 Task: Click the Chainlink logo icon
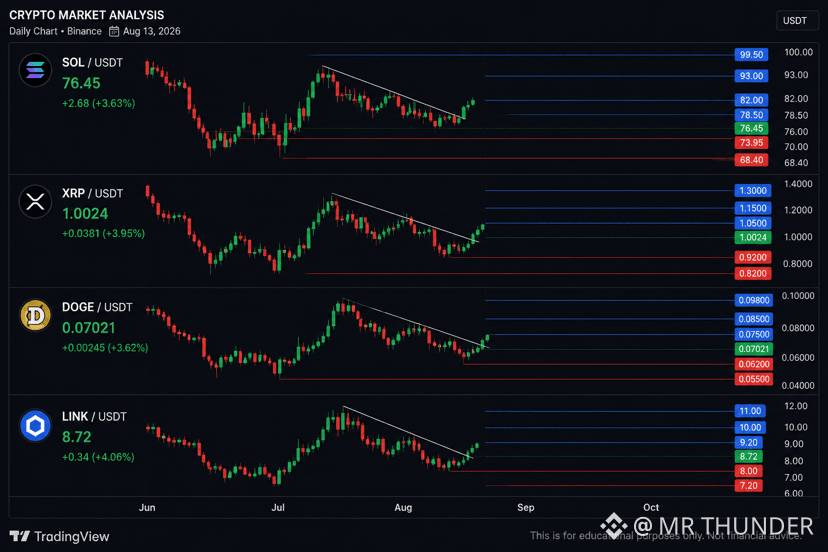[35, 425]
